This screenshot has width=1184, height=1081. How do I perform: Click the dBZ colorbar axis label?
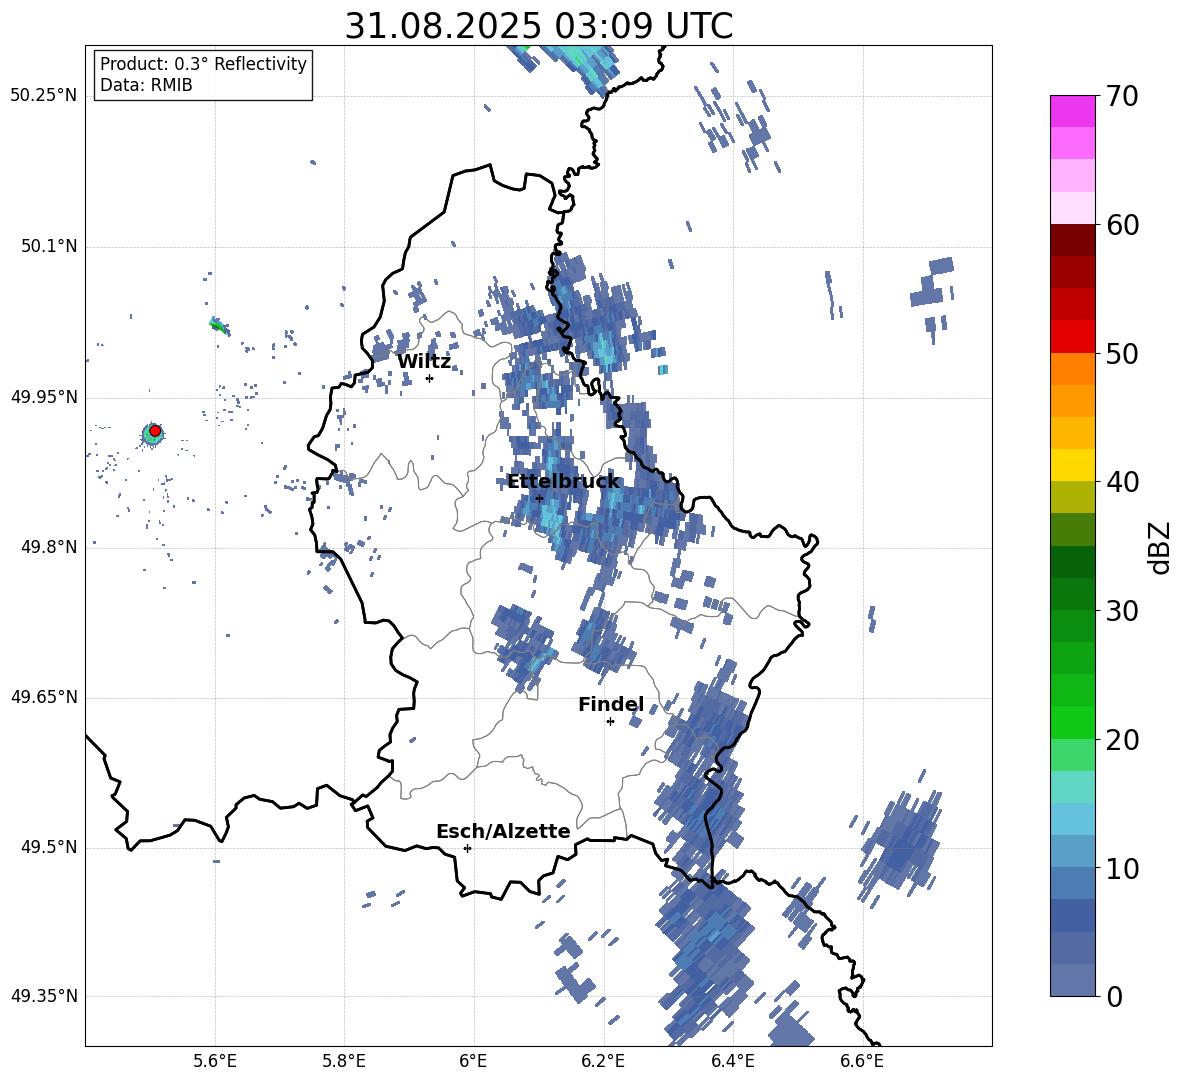coord(1161,547)
